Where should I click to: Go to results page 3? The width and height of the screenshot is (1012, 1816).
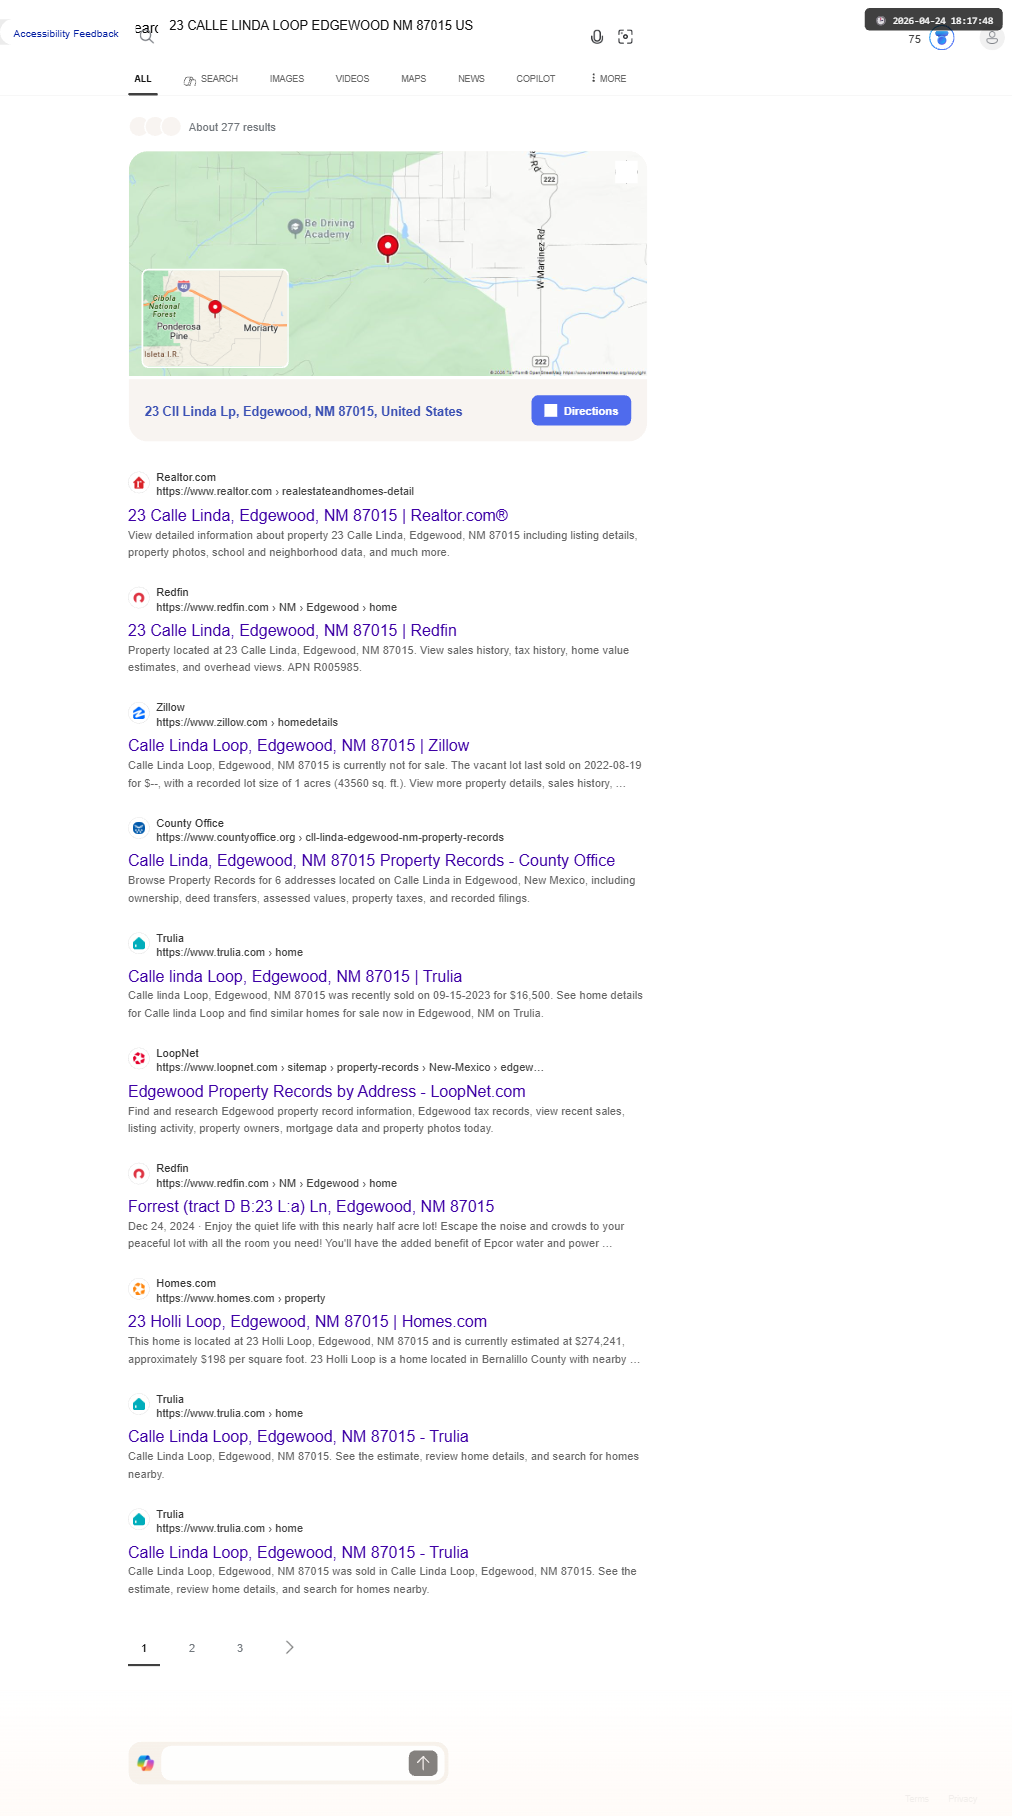[240, 1648]
